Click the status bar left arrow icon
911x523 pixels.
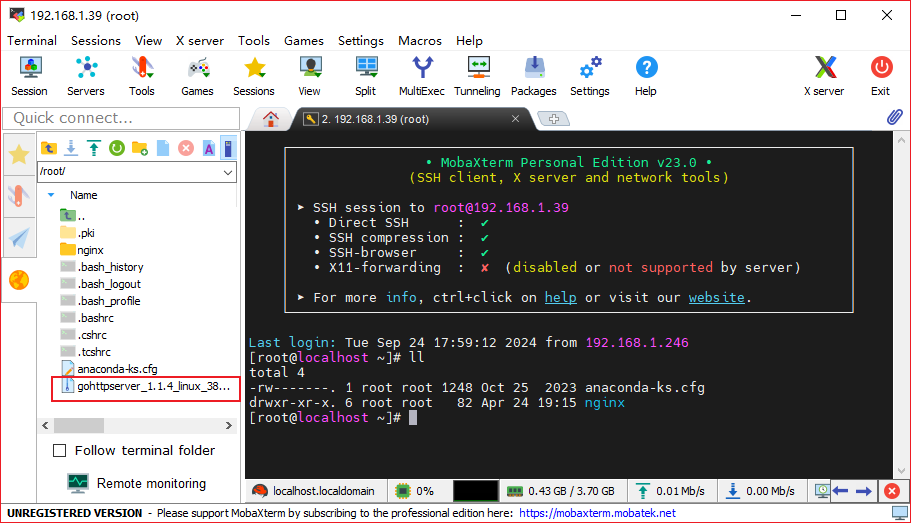pyautogui.click(x=841, y=491)
